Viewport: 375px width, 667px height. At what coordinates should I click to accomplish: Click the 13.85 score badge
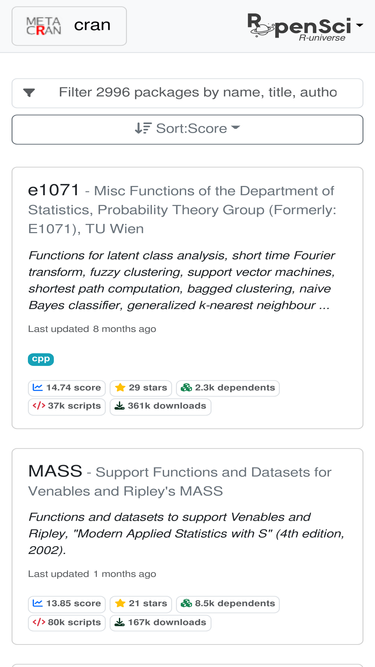point(67,603)
